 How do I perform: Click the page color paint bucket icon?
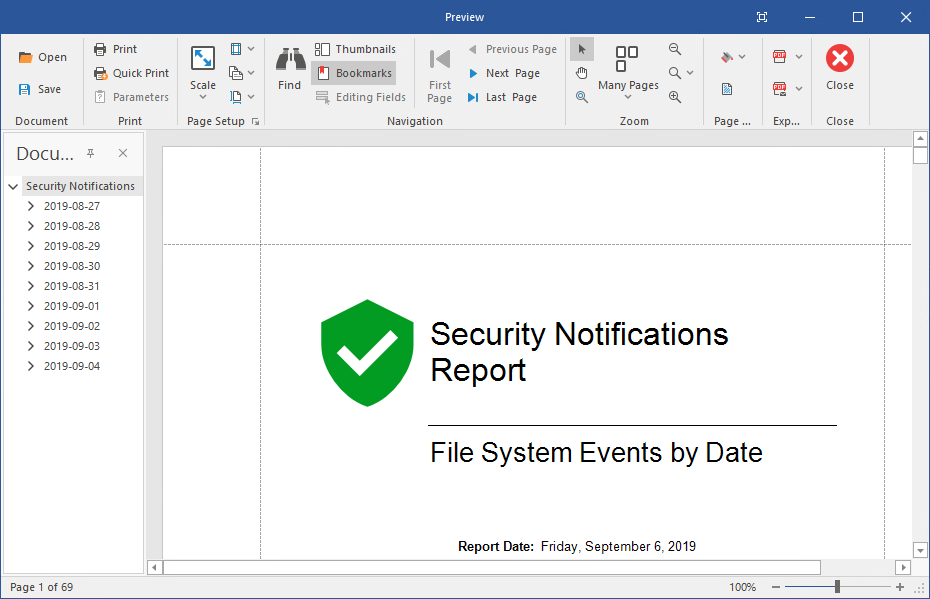727,57
